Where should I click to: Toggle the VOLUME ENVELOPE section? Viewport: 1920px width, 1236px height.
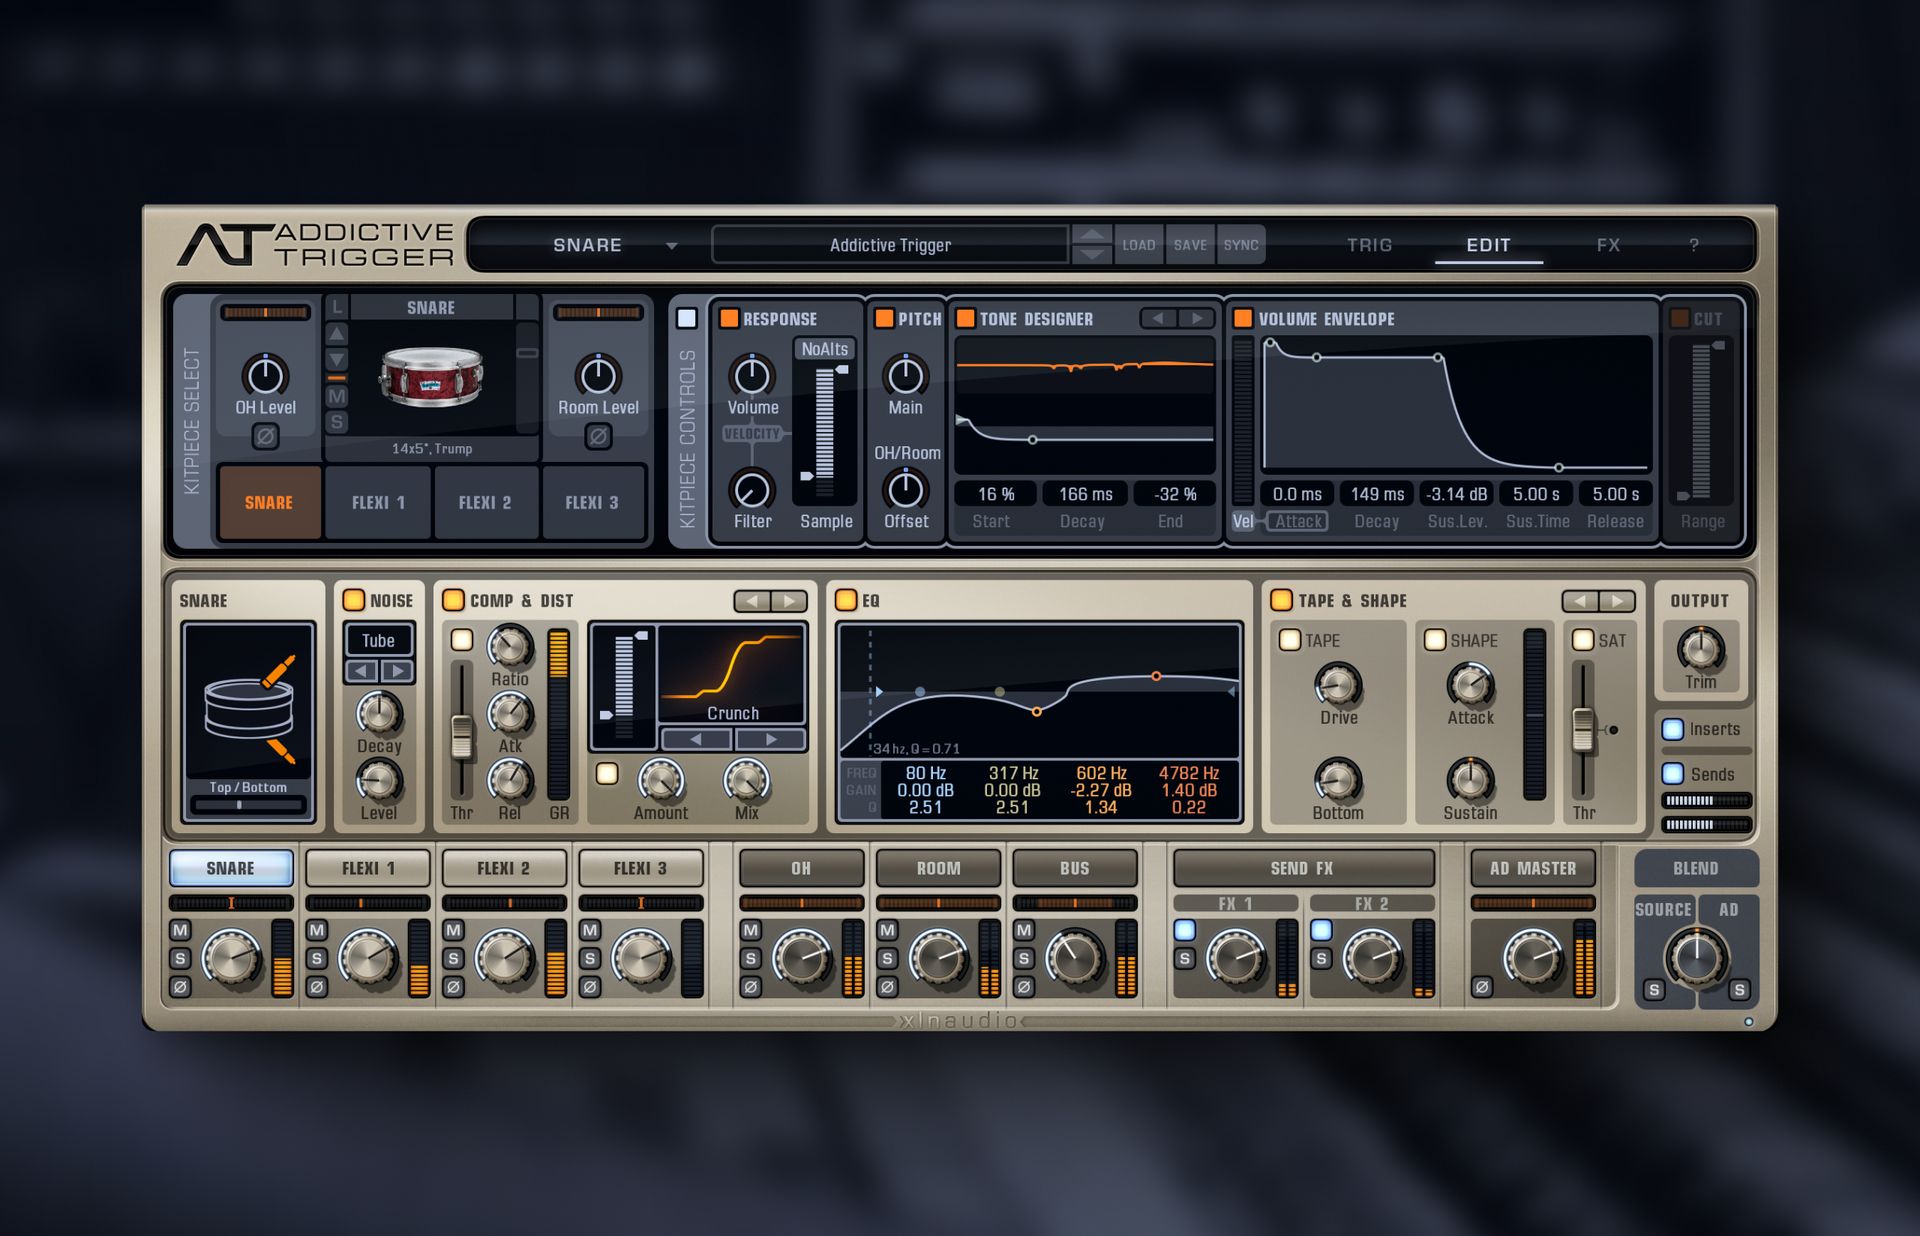pyautogui.click(x=1243, y=318)
